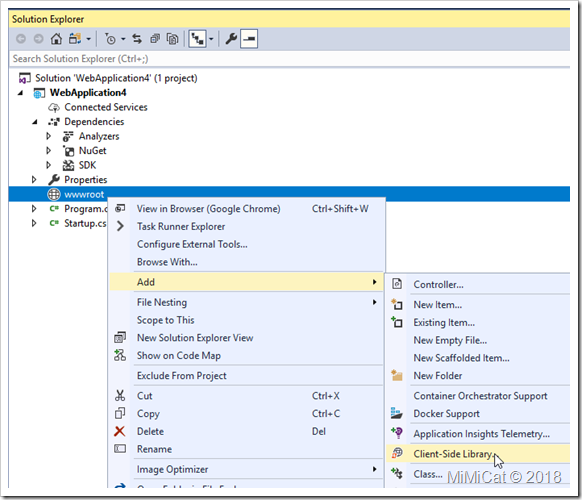
Task: Choose Existing Item... in the Add submenu
Action: click(x=478, y=323)
